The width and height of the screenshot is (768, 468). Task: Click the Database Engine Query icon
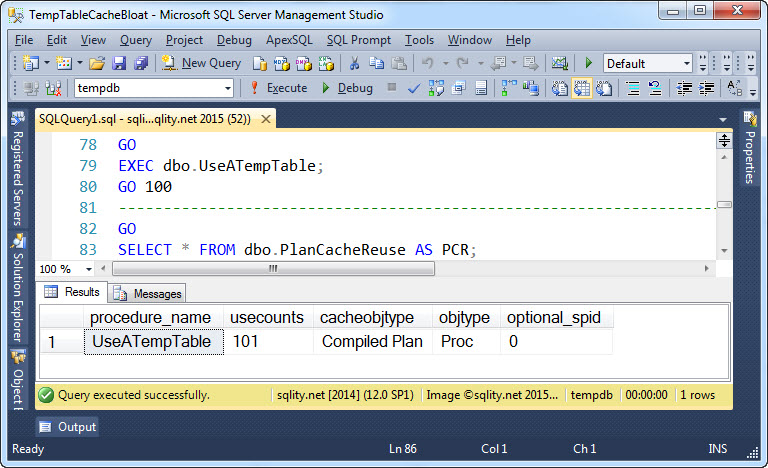(x=260, y=63)
